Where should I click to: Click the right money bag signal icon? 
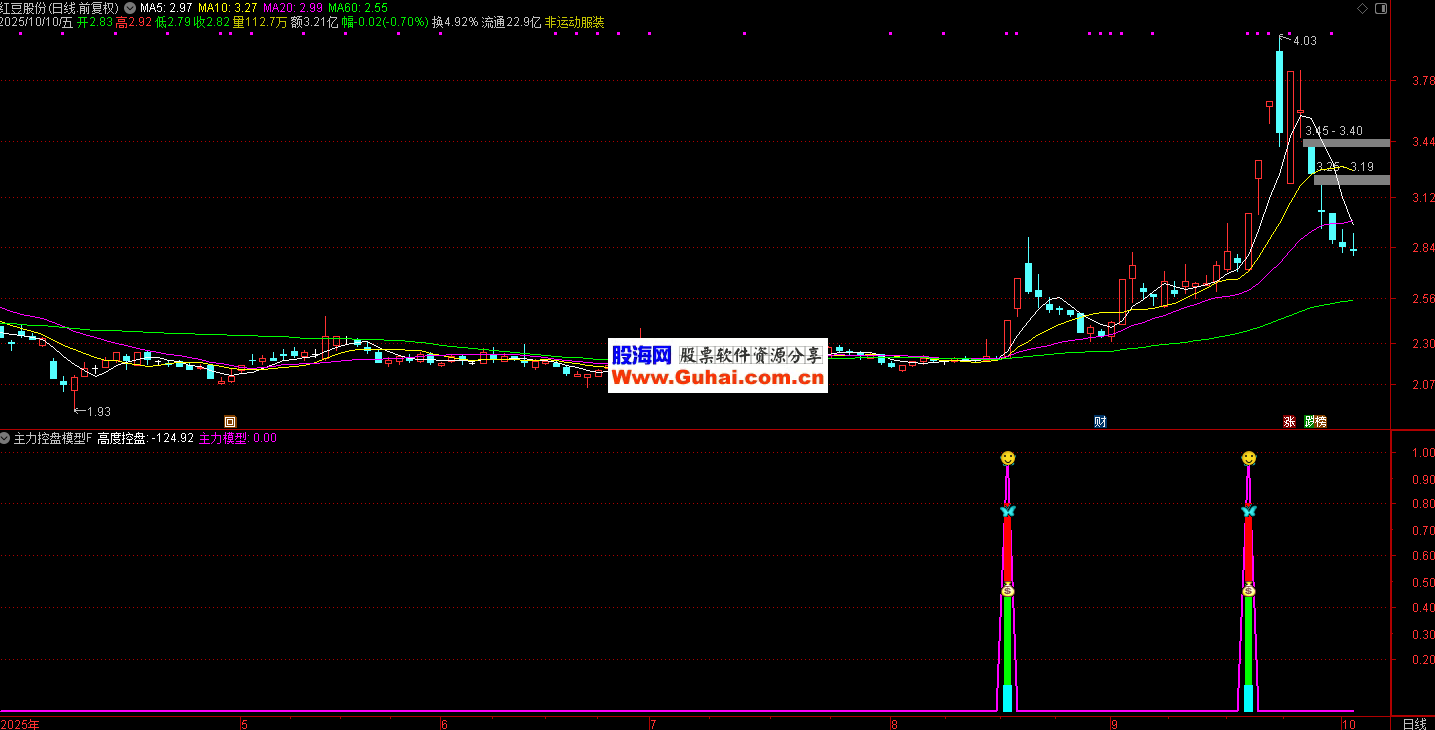tap(1249, 590)
